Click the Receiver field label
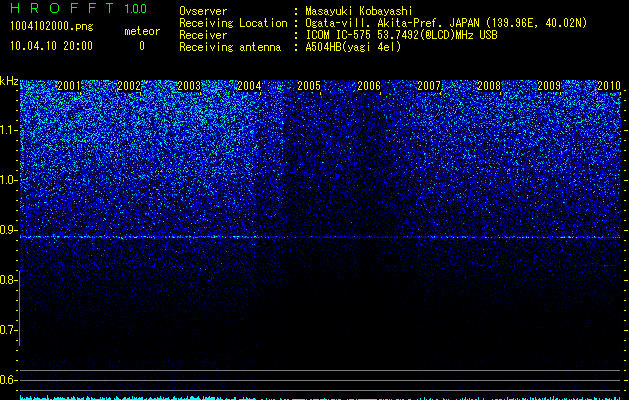The height and width of the screenshot is (400, 629). point(203,35)
